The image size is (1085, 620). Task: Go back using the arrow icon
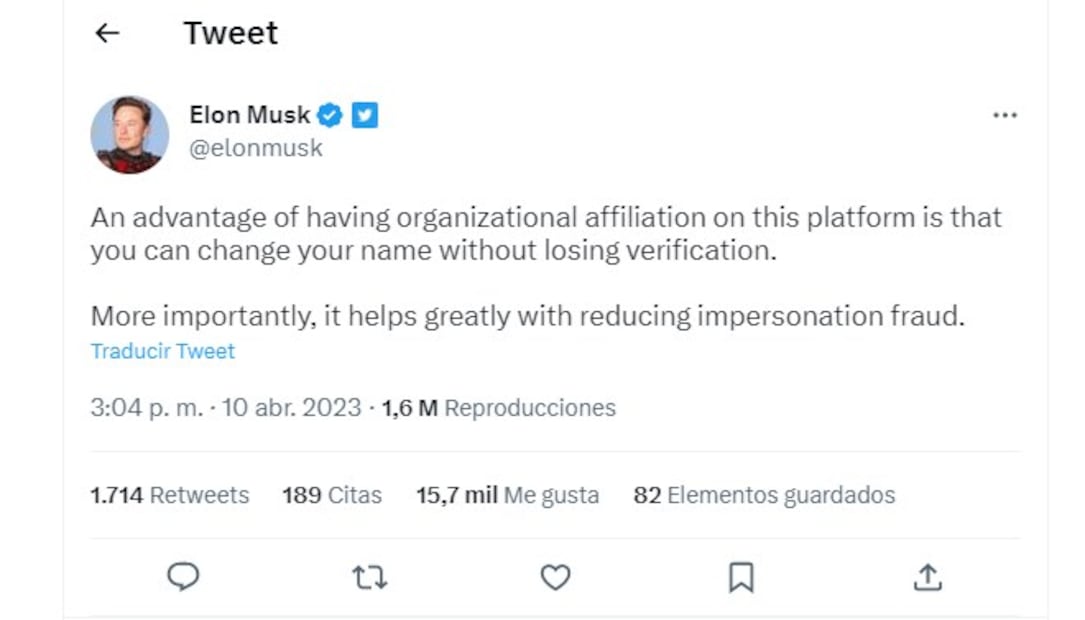point(107,33)
